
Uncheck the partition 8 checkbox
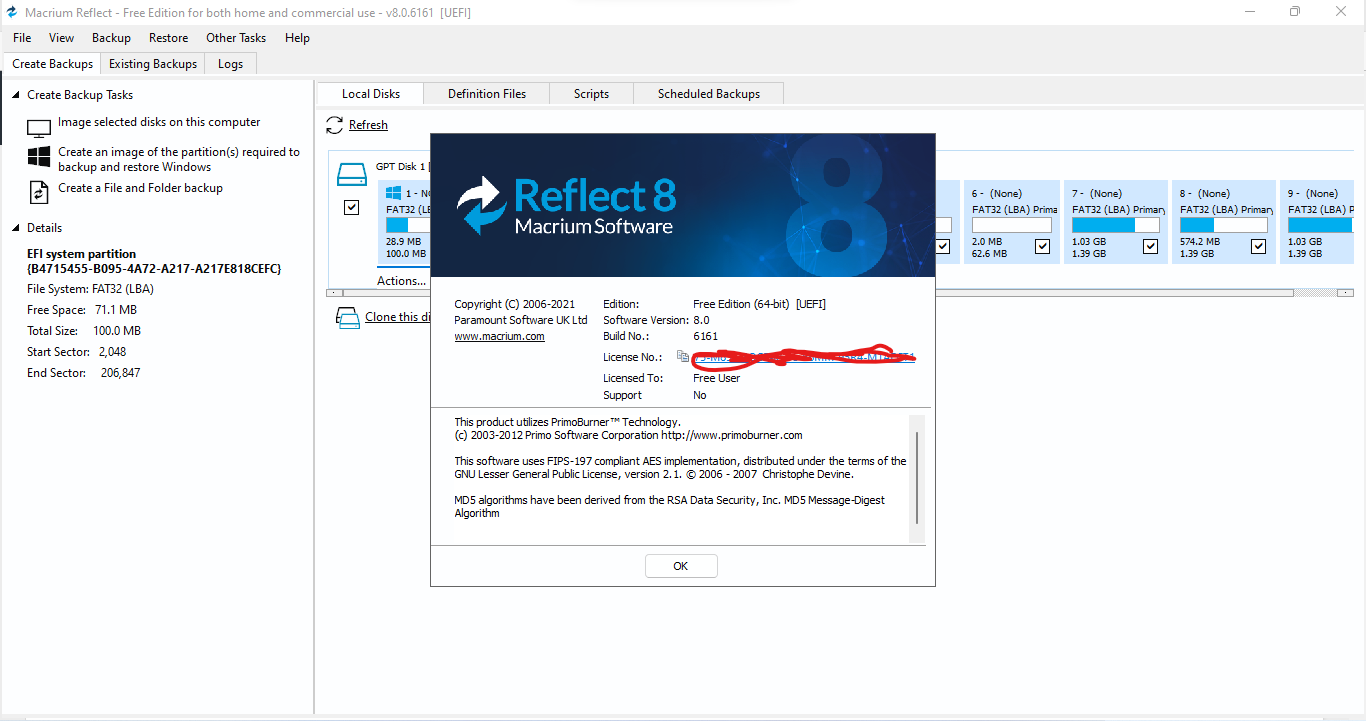1259,246
